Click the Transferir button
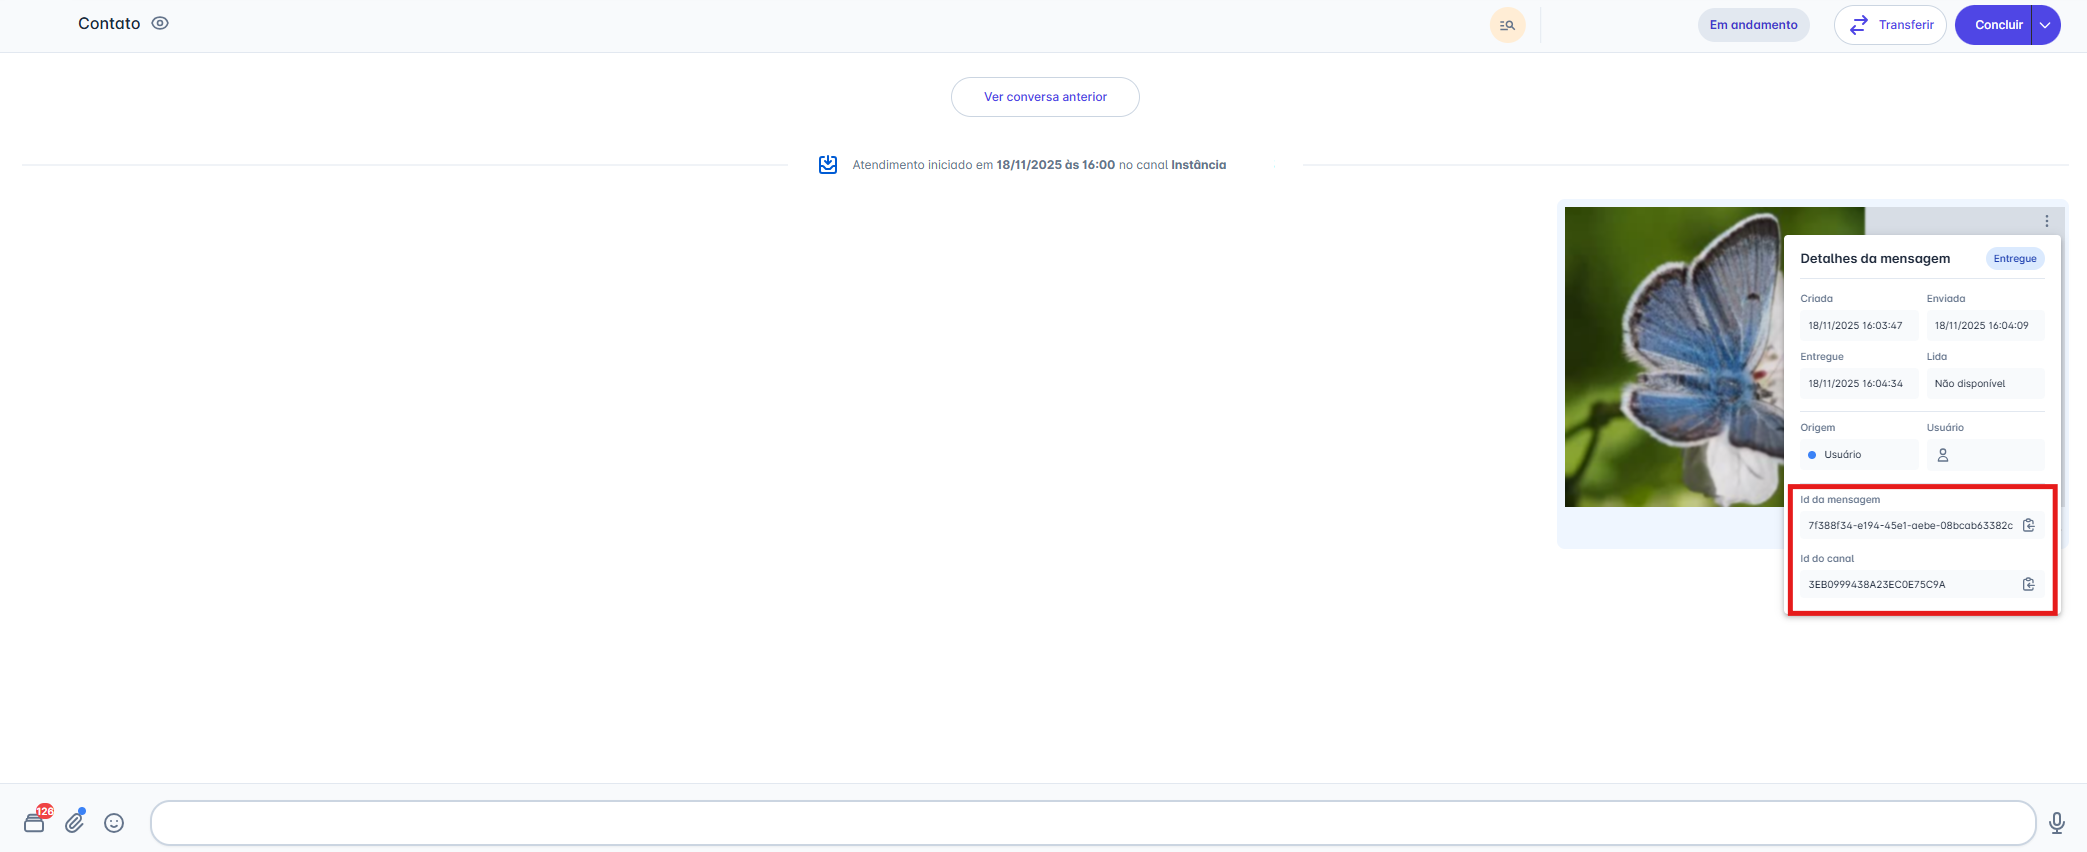 click(x=1890, y=25)
